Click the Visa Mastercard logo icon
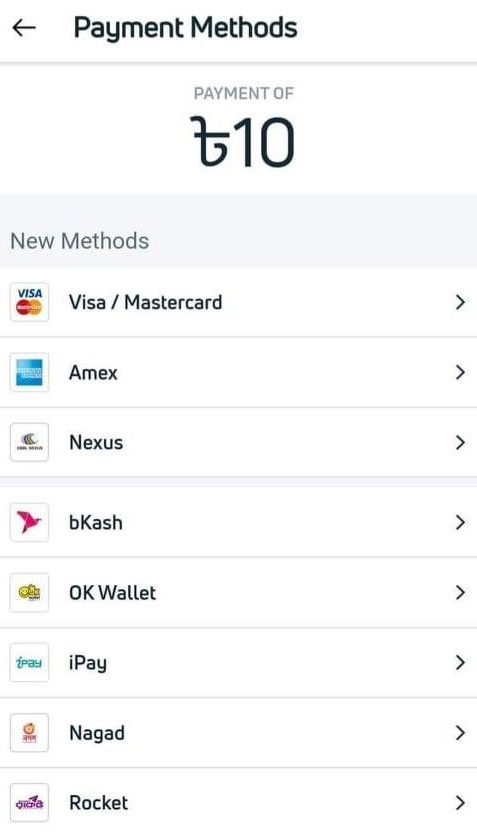Viewport: 477px width, 834px height. coord(29,302)
